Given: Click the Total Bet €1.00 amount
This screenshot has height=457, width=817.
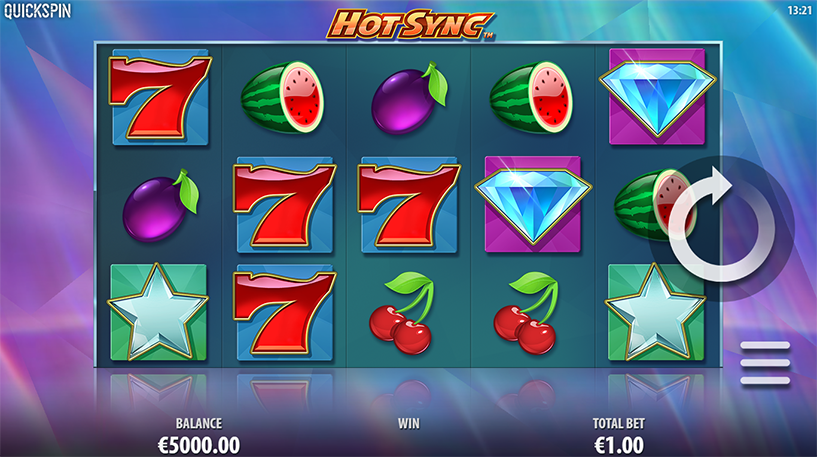Looking at the screenshot, I should 619,446.
